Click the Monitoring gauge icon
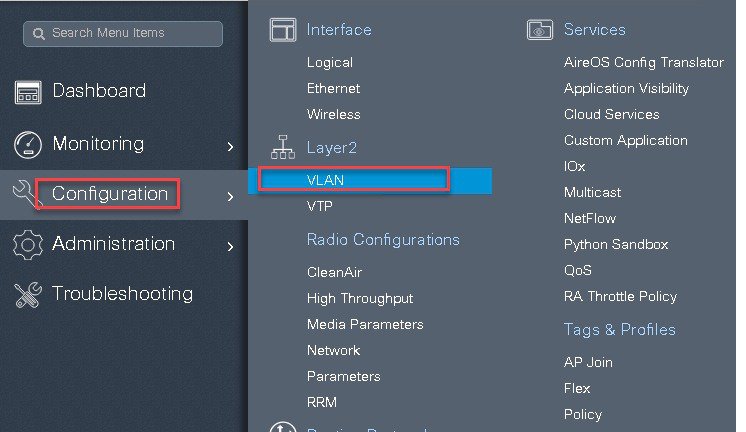Viewport: 746px width, 432px height. [x=28, y=144]
